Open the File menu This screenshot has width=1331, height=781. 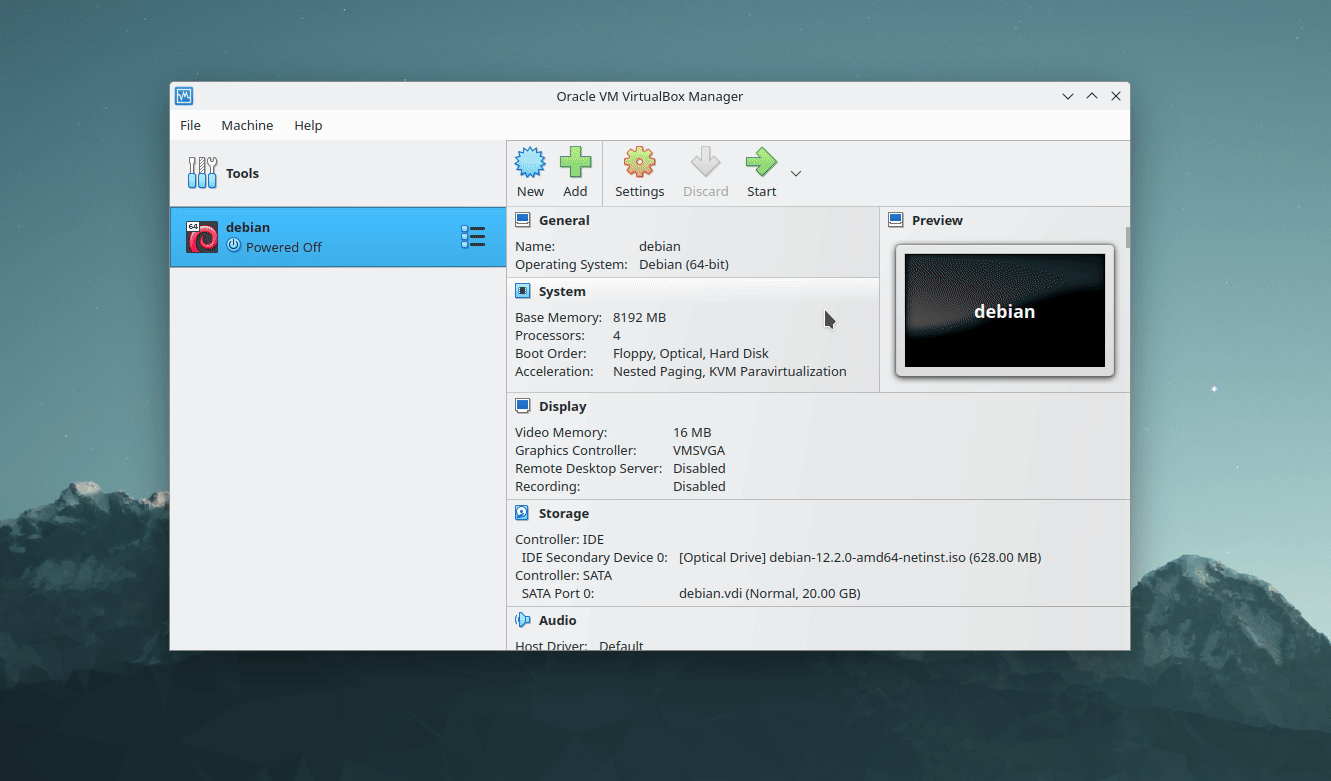(x=190, y=125)
